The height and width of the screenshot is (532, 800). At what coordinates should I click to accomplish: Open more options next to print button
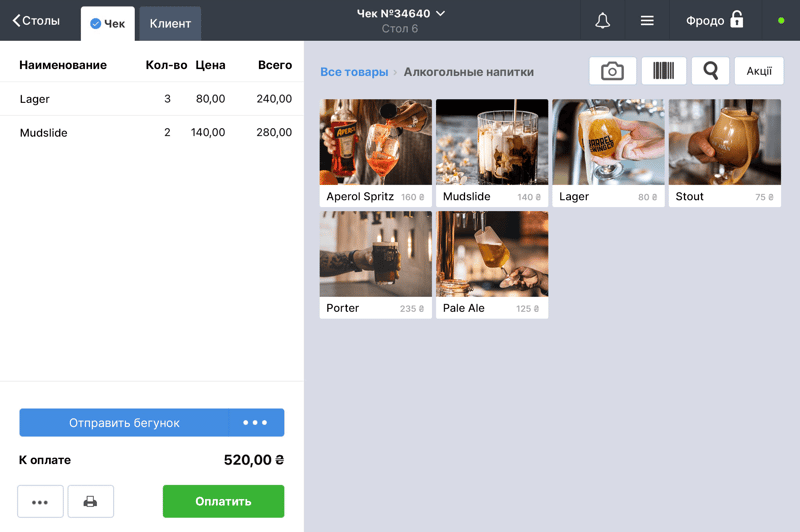click(x=40, y=501)
